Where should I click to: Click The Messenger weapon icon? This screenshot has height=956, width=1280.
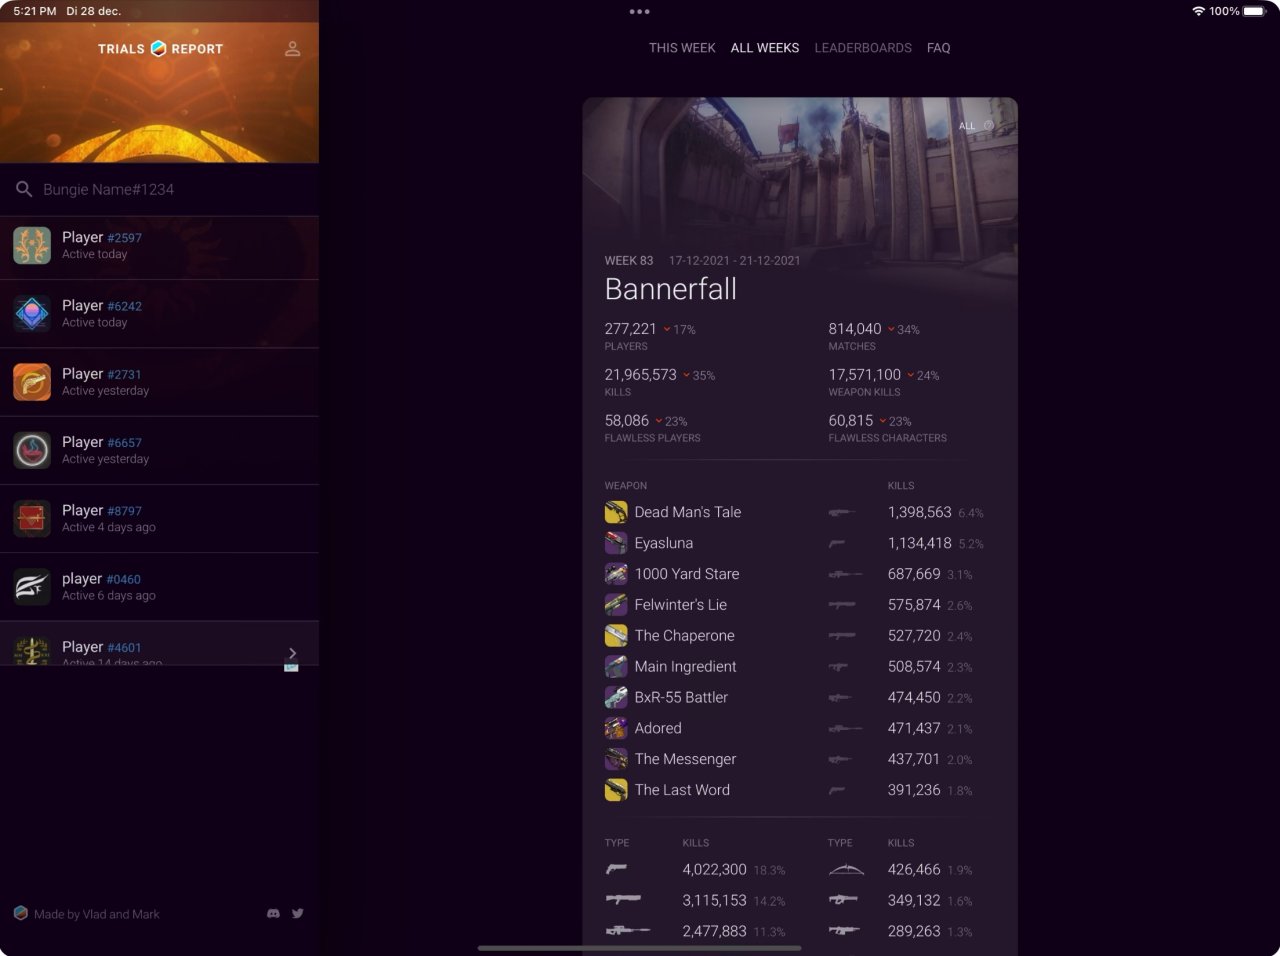616,760
